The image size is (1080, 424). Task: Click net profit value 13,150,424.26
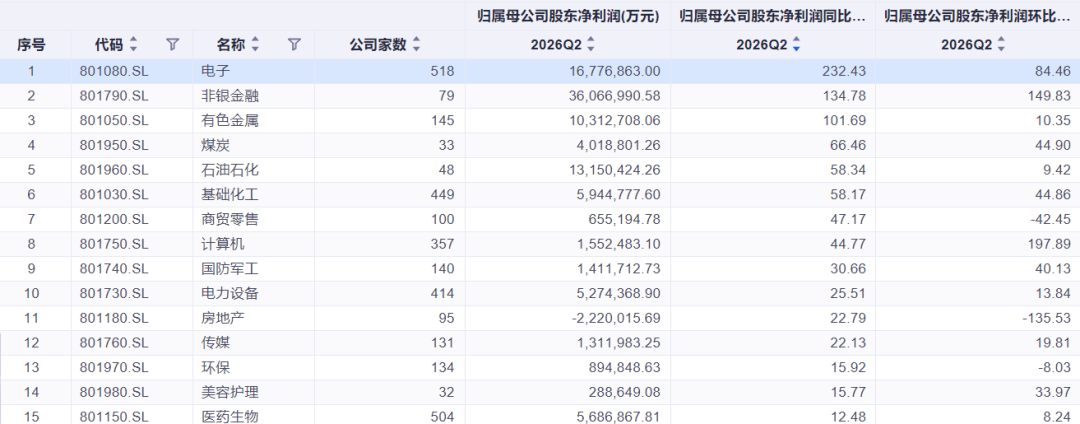coord(615,170)
